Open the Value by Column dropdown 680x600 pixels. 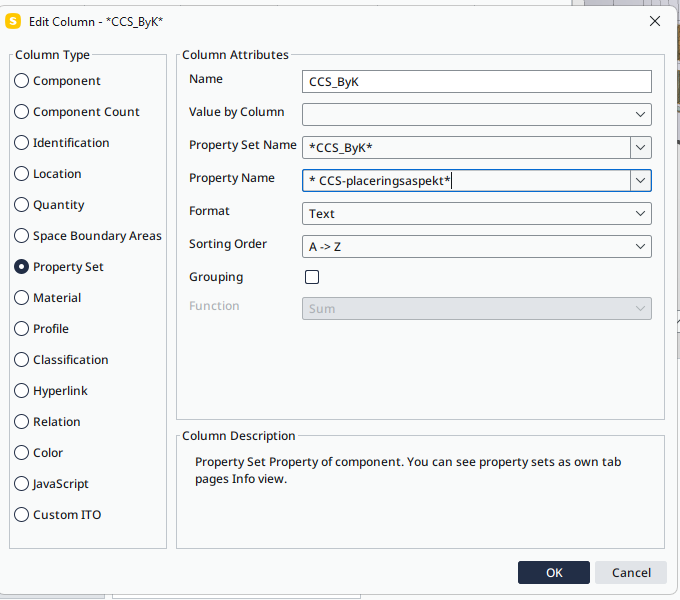[x=477, y=114]
